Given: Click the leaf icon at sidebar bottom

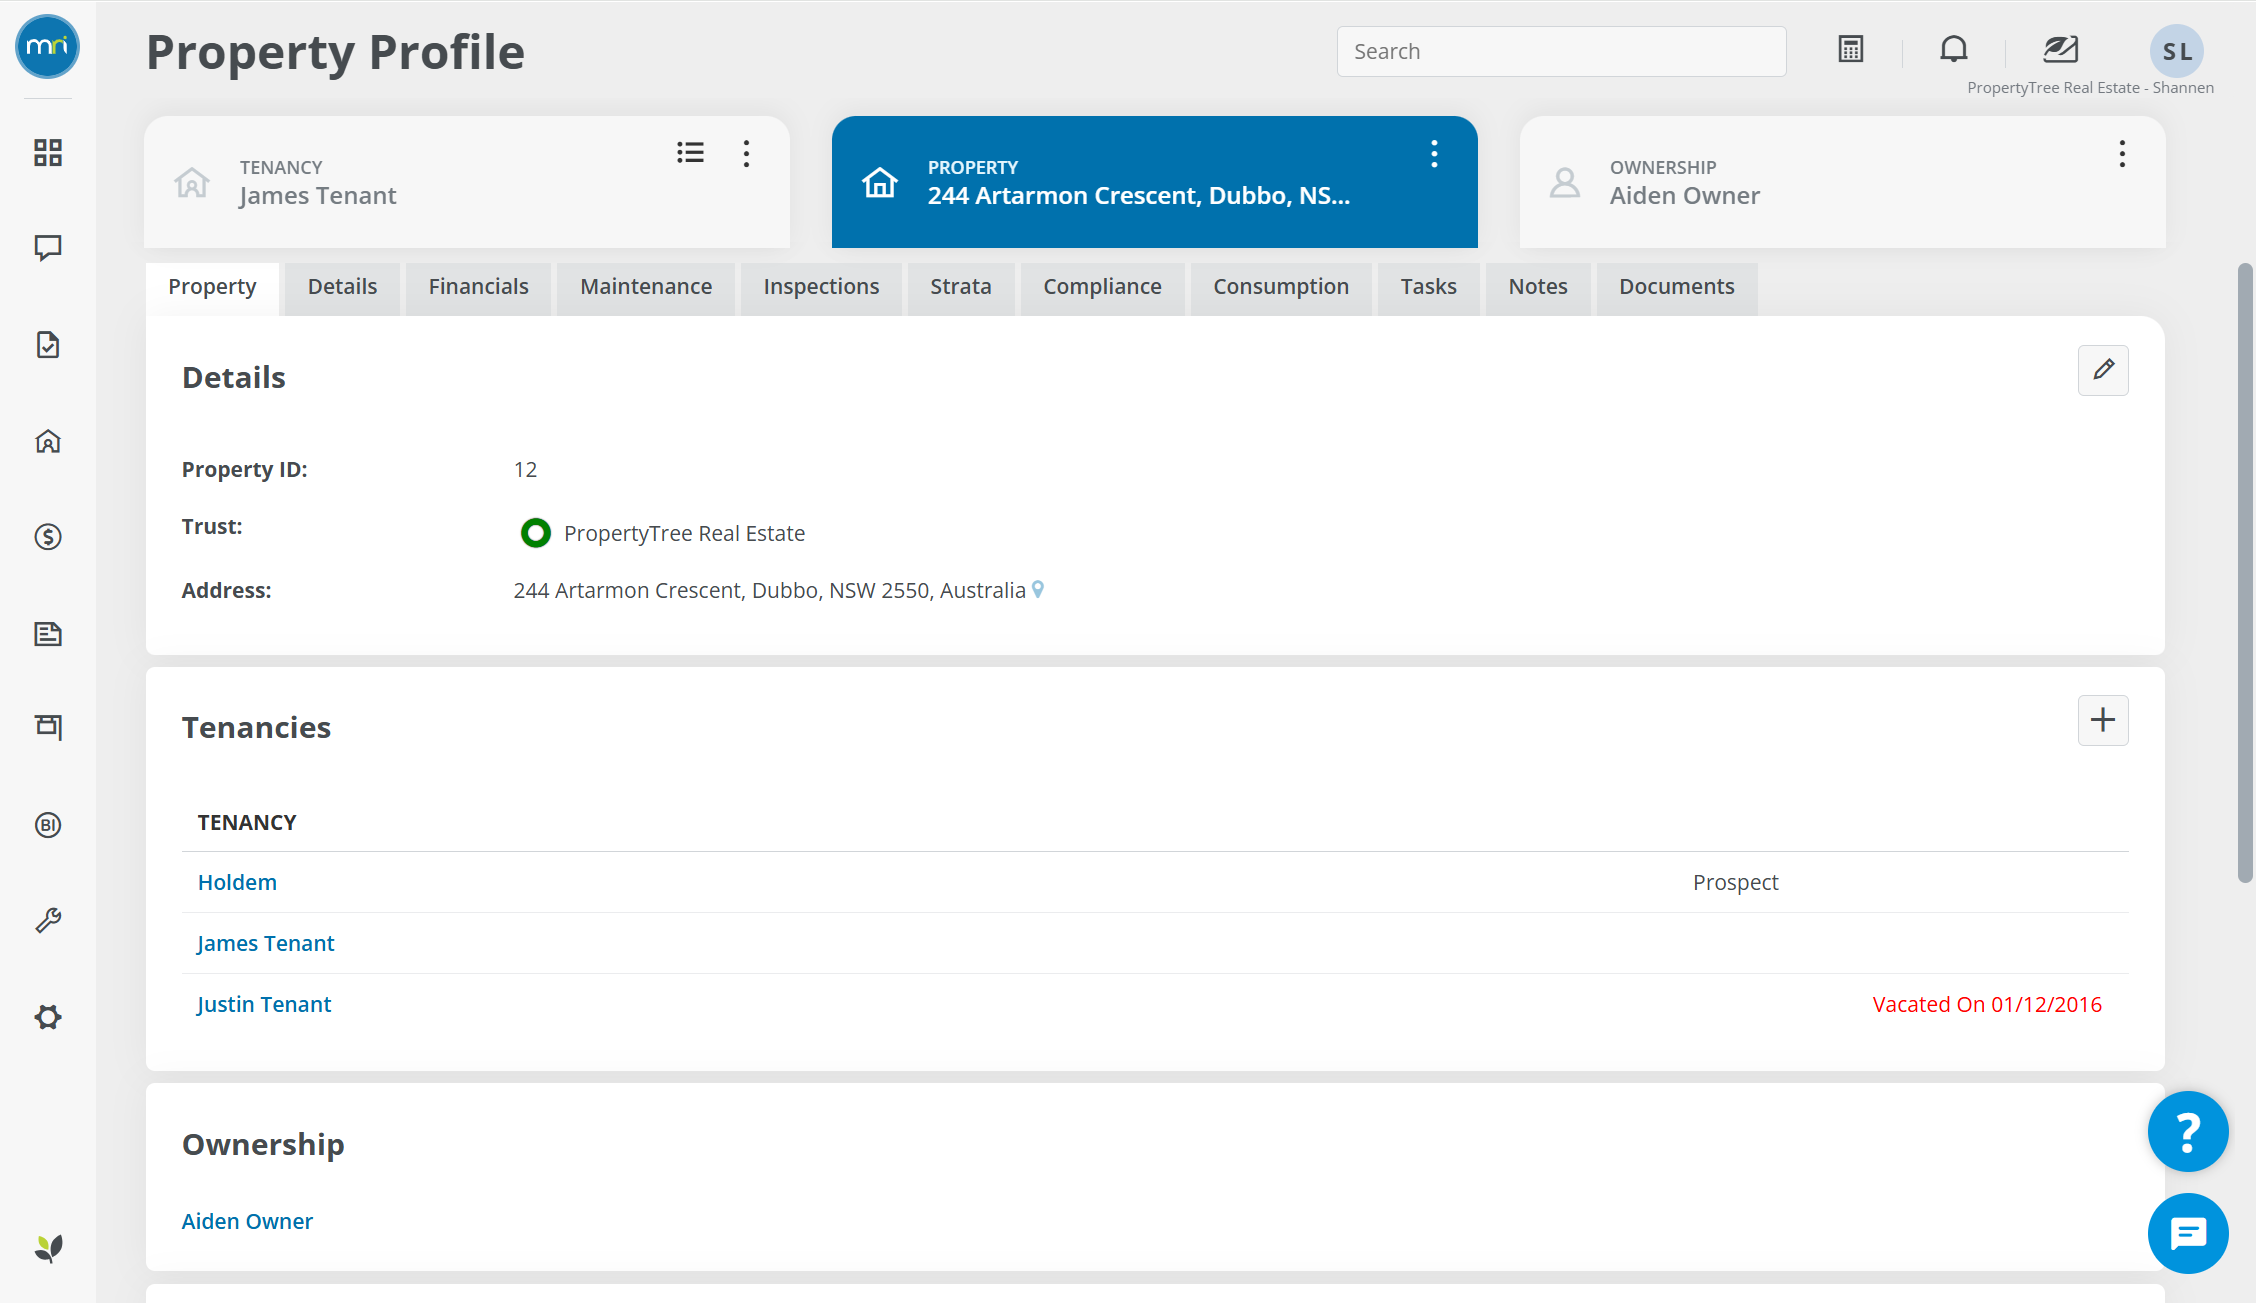Looking at the screenshot, I should pyautogui.click(x=48, y=1248).
